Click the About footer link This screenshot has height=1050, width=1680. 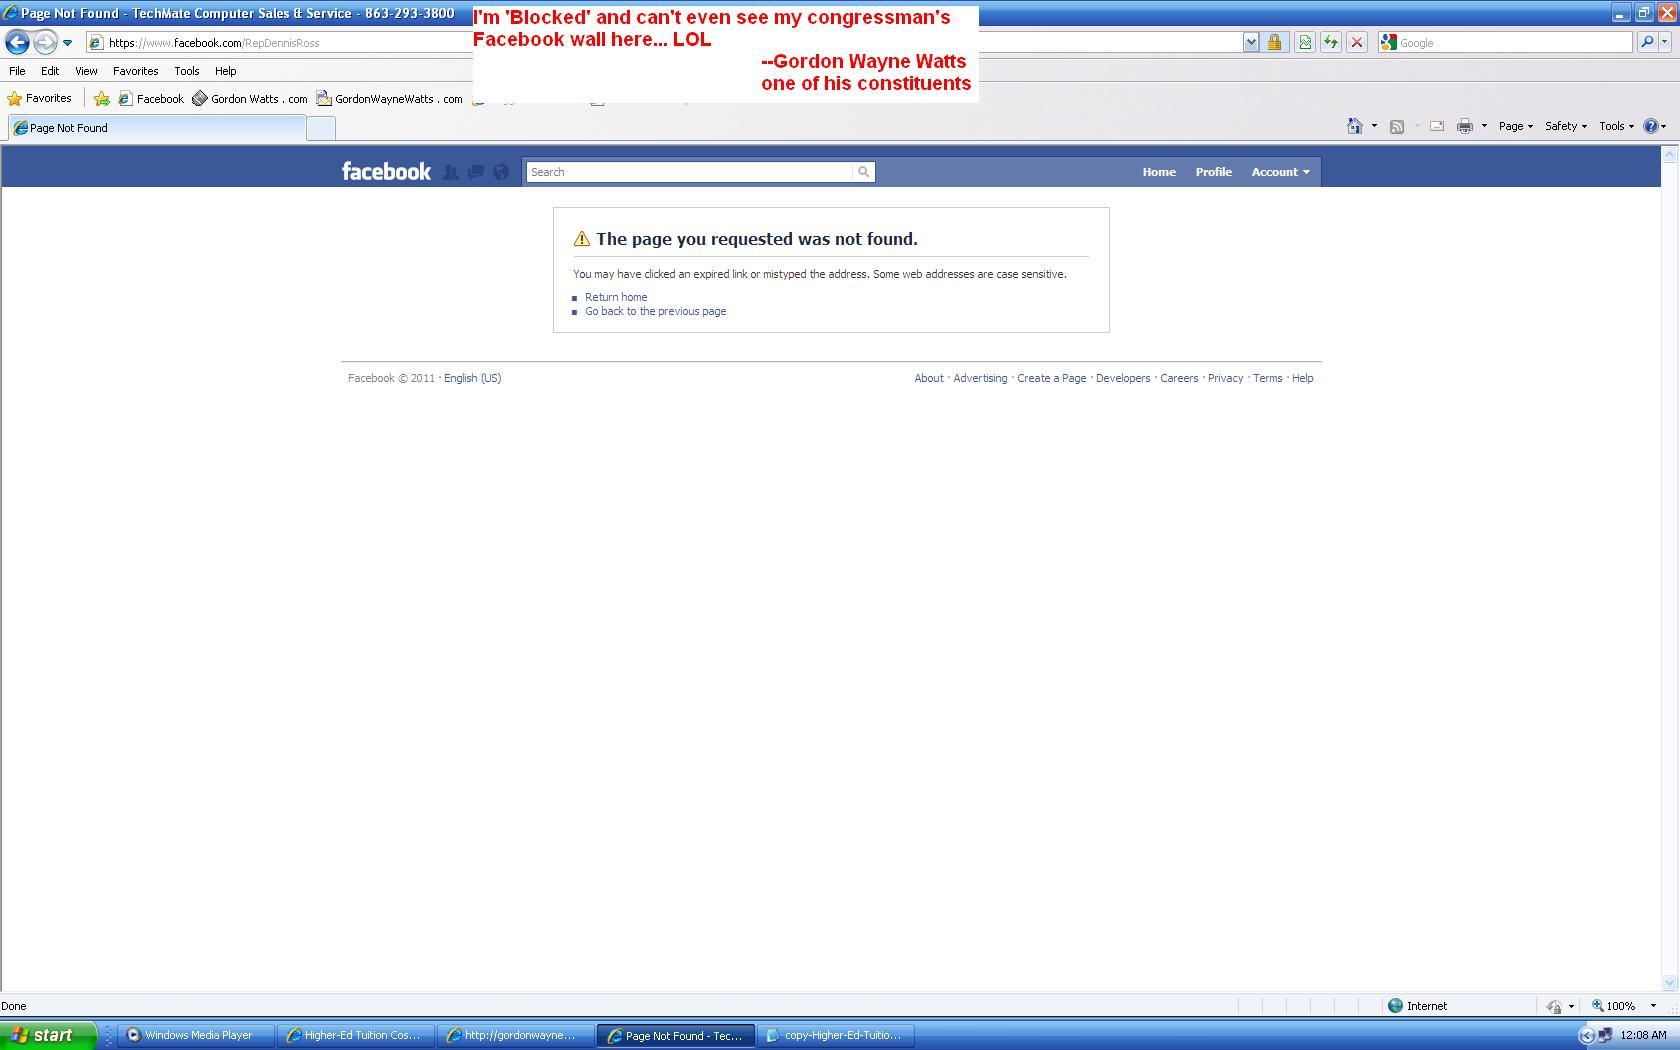(x=929, y=378)
